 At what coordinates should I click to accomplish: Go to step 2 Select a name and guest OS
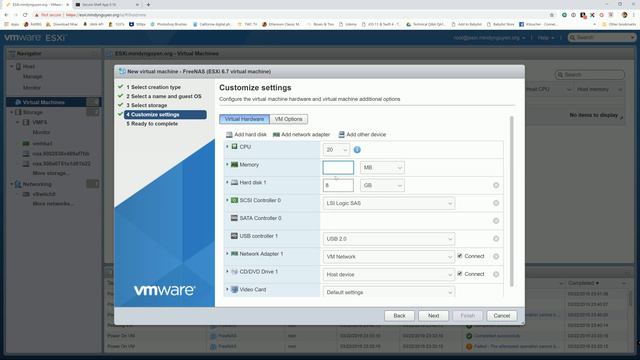(x=164, y=96)
